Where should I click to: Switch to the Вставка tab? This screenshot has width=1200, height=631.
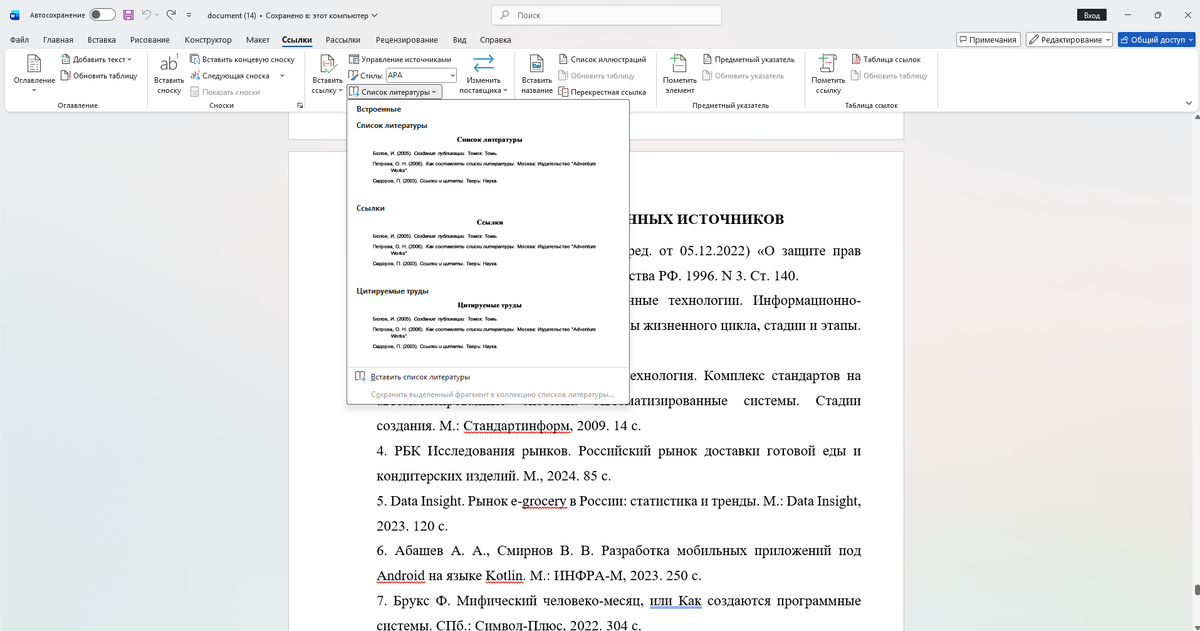[102, 40]
